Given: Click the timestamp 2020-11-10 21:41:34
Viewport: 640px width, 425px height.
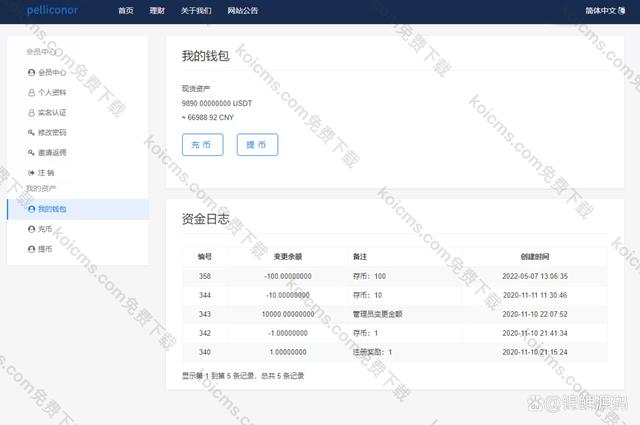Looking at the screenshot, I should [535, 333].
